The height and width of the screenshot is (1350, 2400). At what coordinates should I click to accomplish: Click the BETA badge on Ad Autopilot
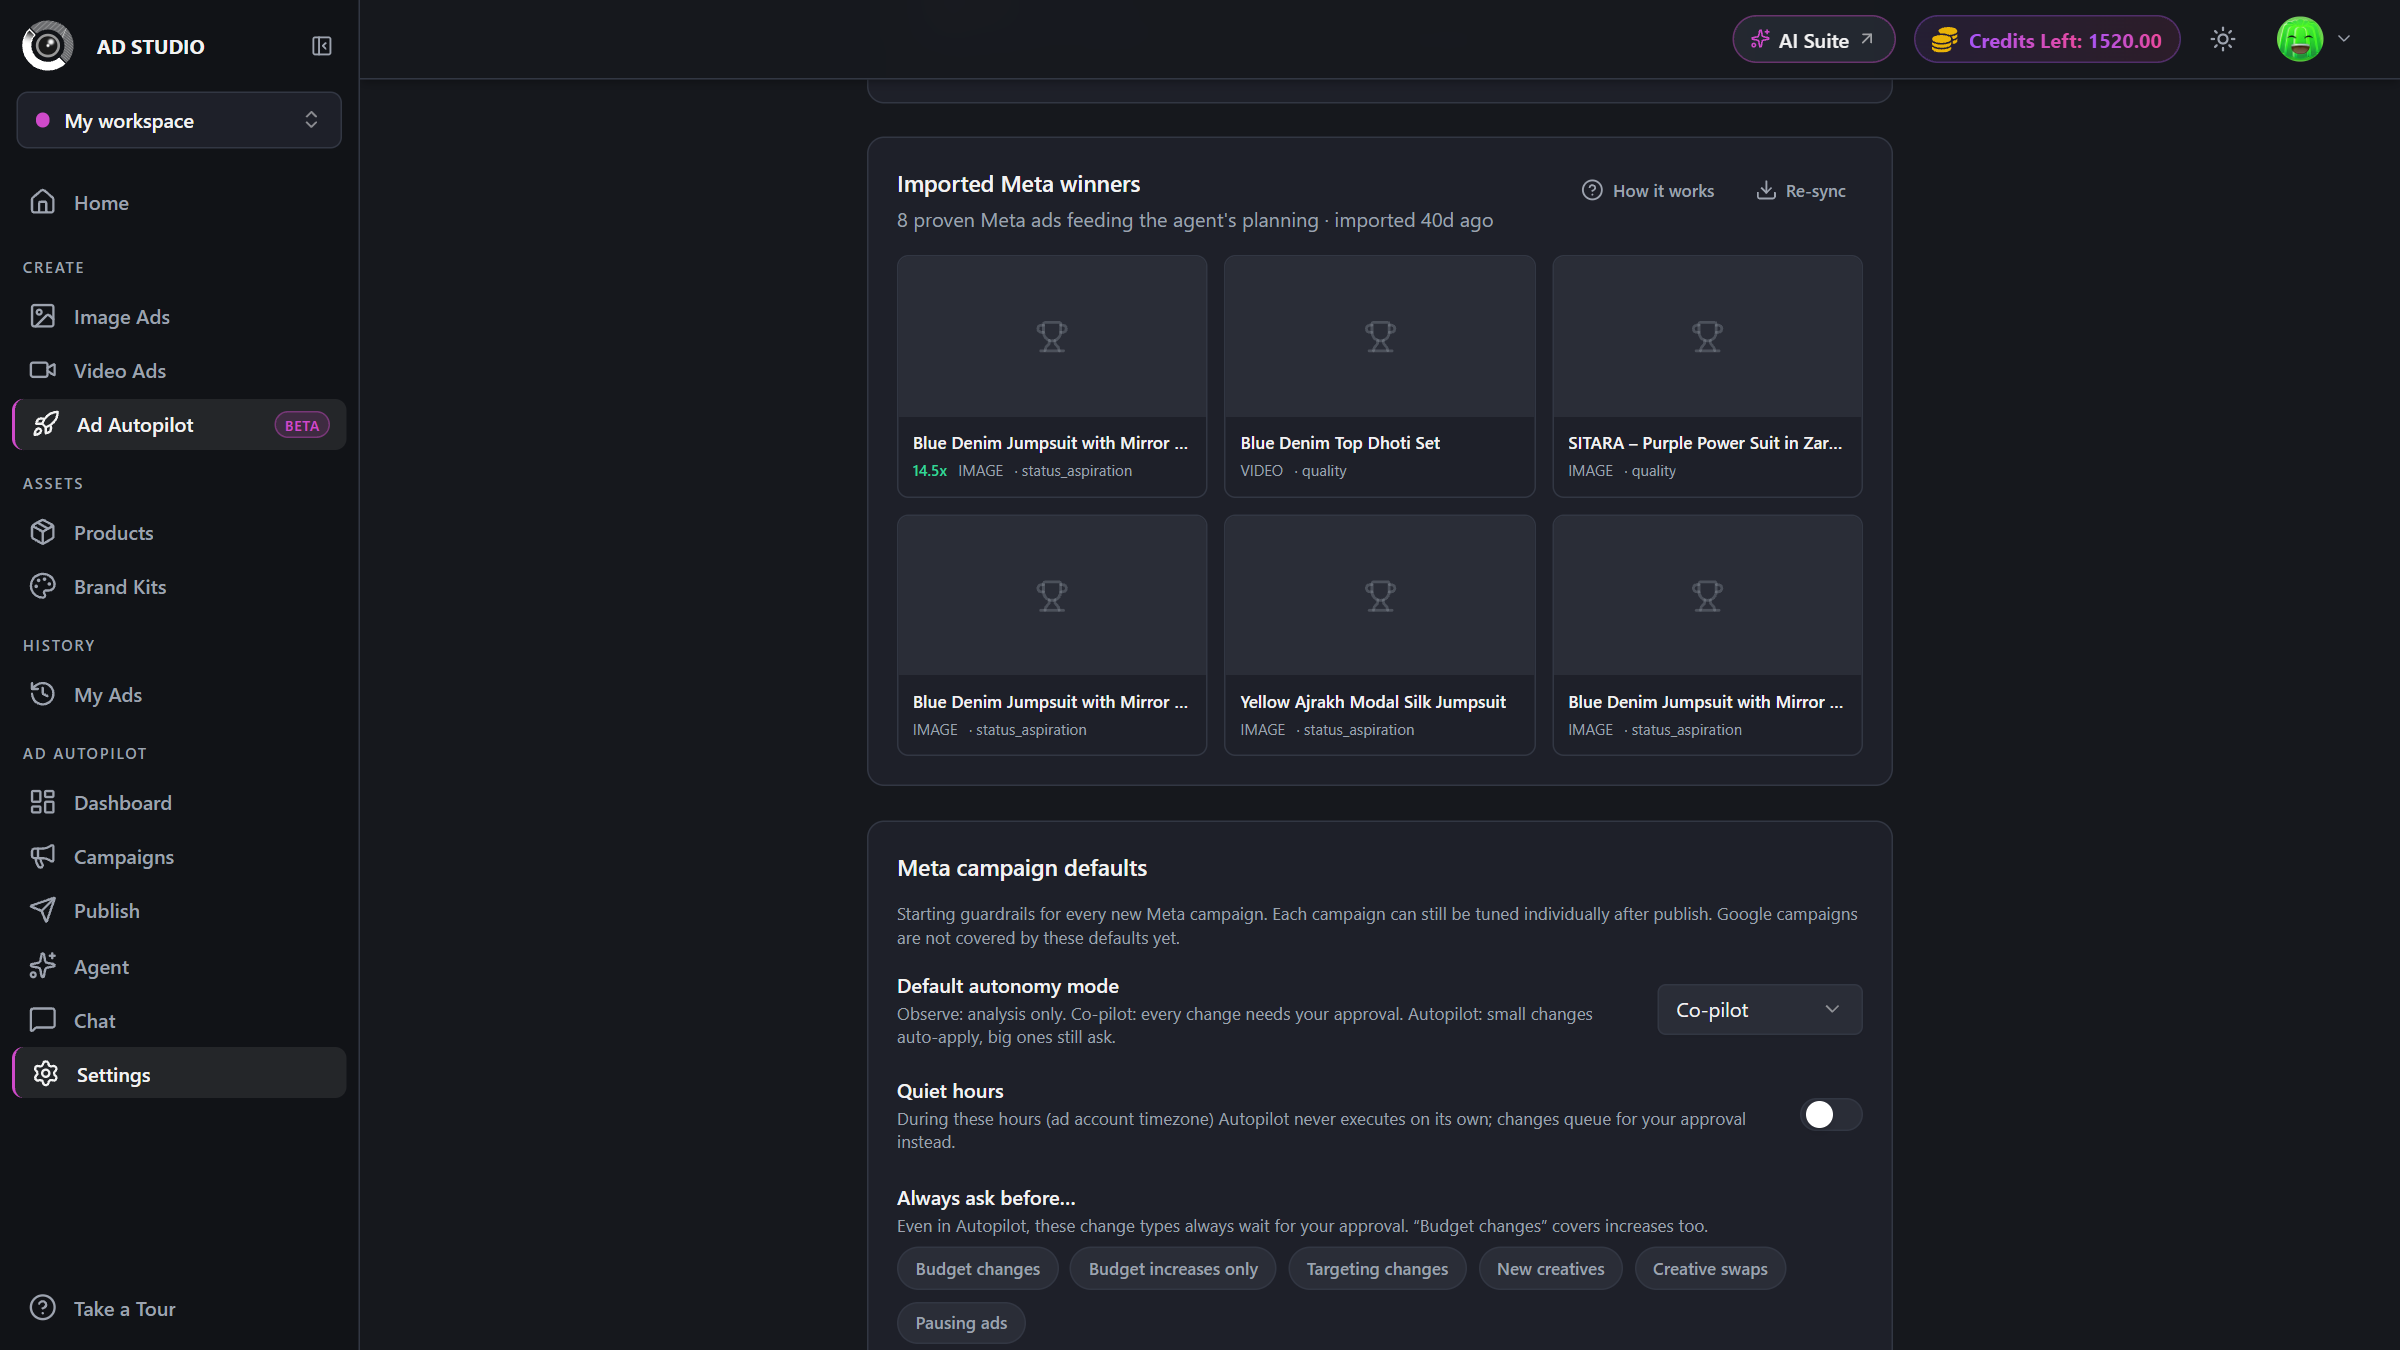(x=301, y=425)
